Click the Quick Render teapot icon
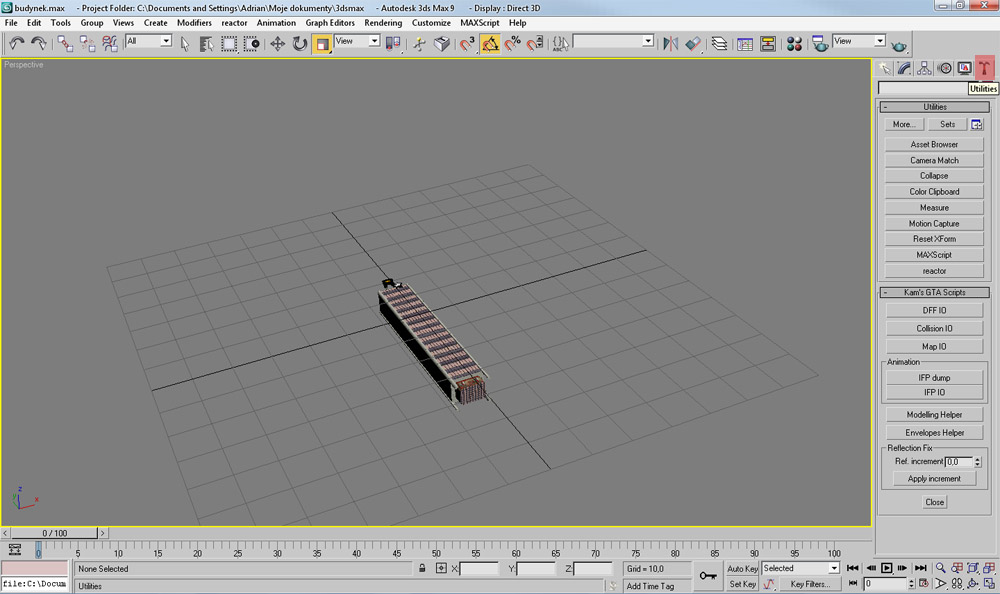This screenshot has width=1000, height=594. point(899,44)
